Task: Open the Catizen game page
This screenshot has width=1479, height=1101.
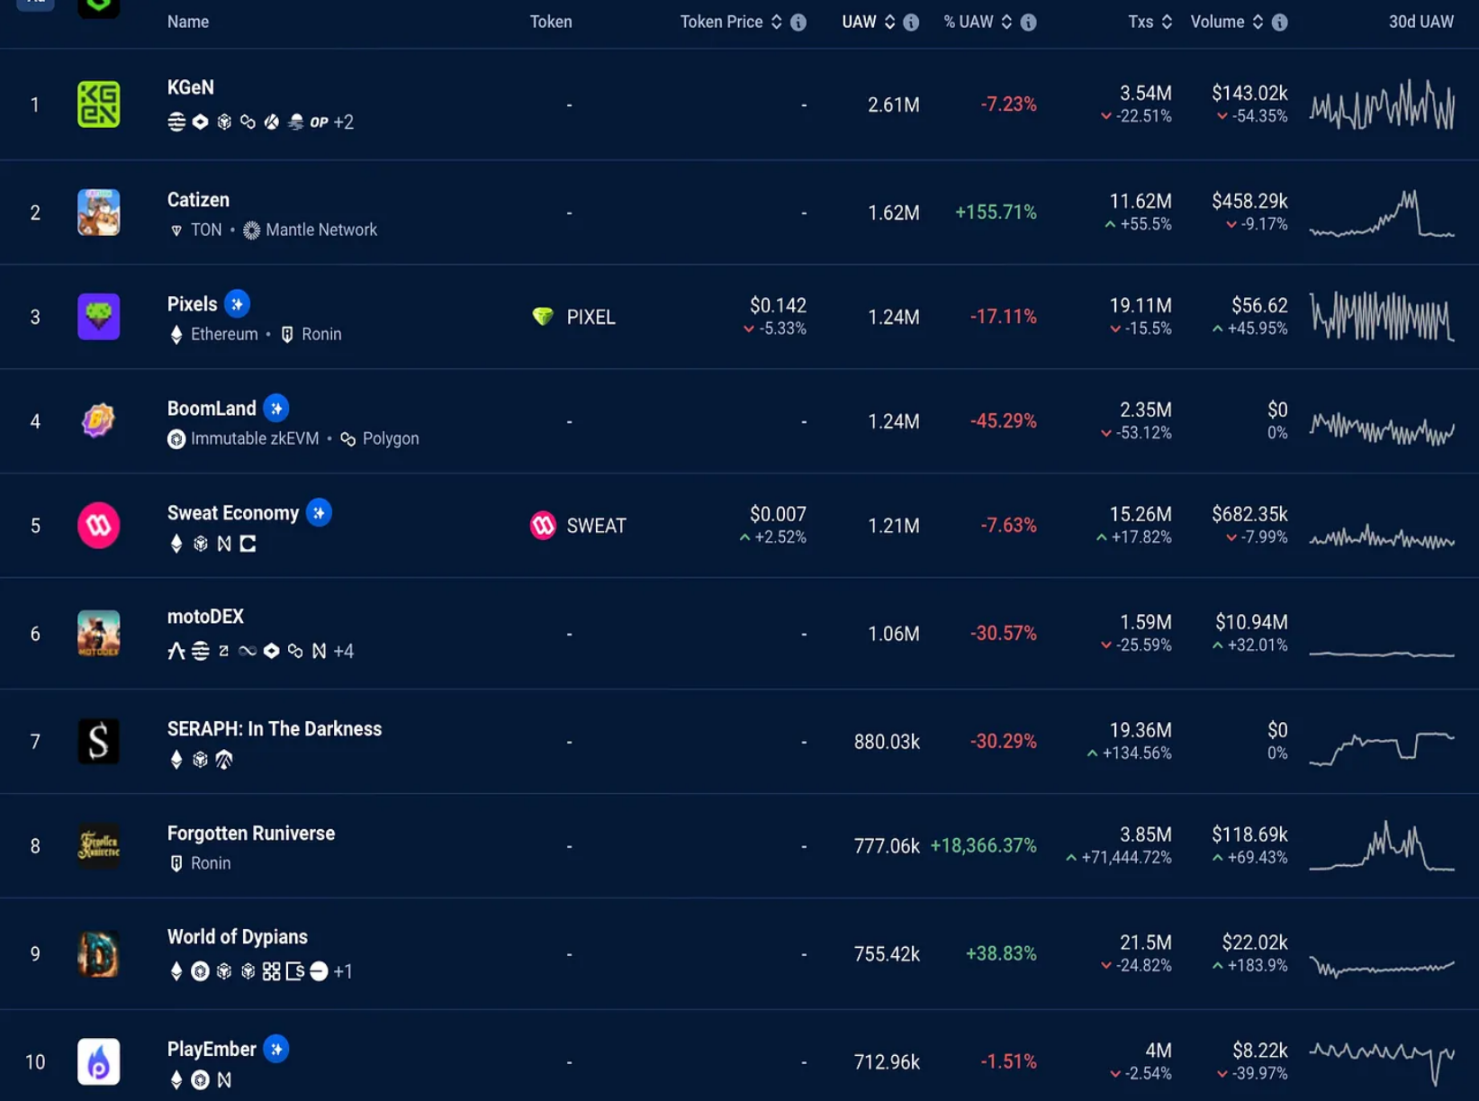Action: coord(198,199)
